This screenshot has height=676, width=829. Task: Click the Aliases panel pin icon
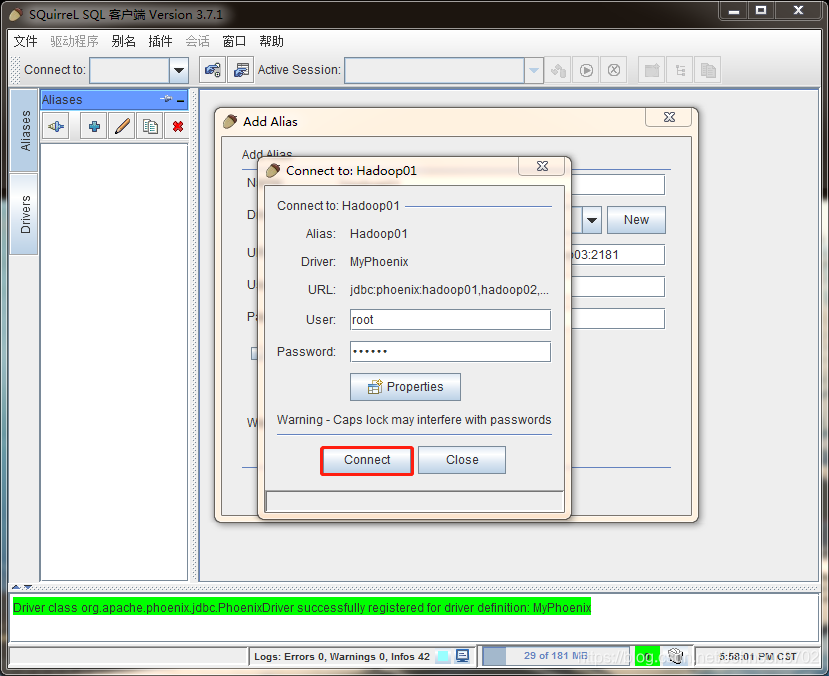coord(166,99)
